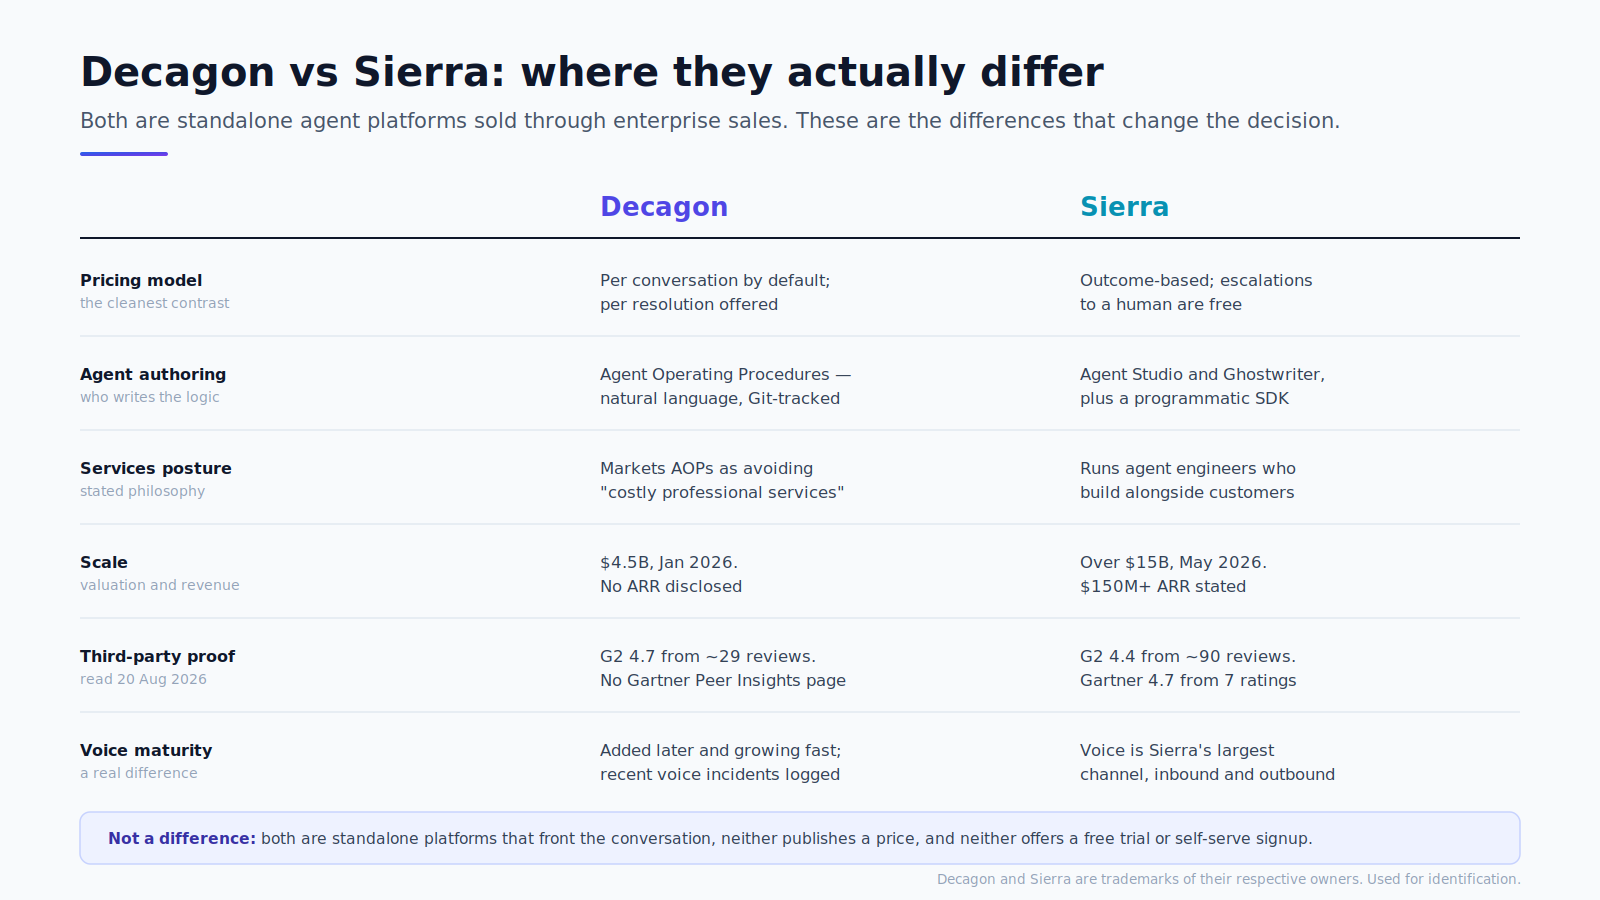Click the Scale row label
This screenshot has width=1600, height=900.
[104, 562]
